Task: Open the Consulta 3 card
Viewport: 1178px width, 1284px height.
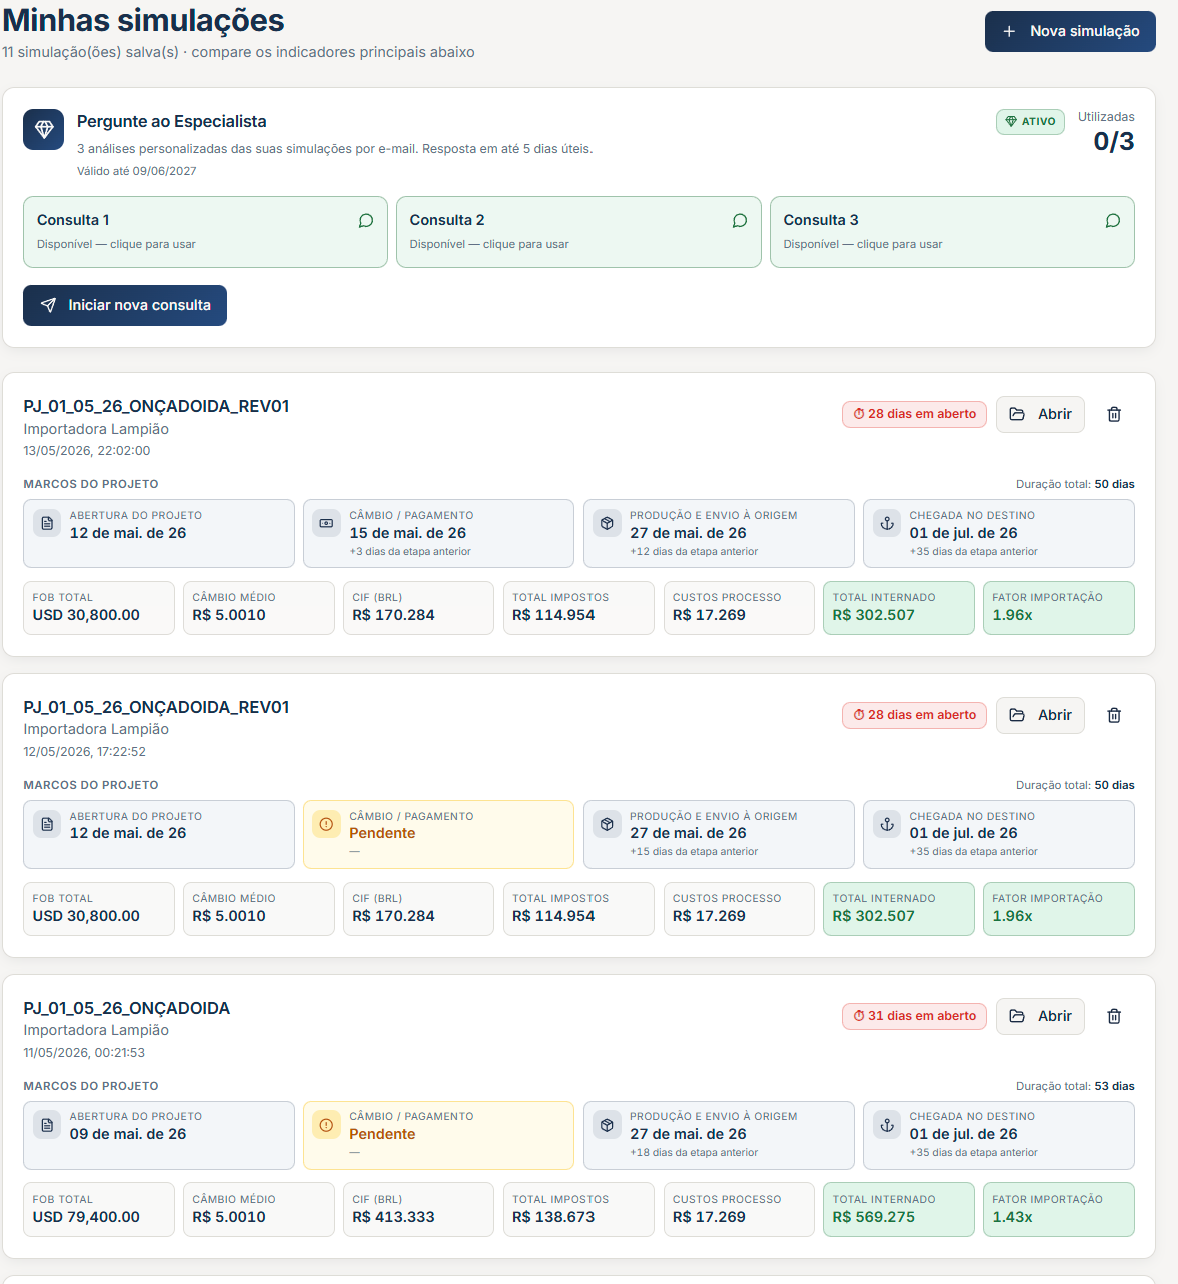Action: 952,232
